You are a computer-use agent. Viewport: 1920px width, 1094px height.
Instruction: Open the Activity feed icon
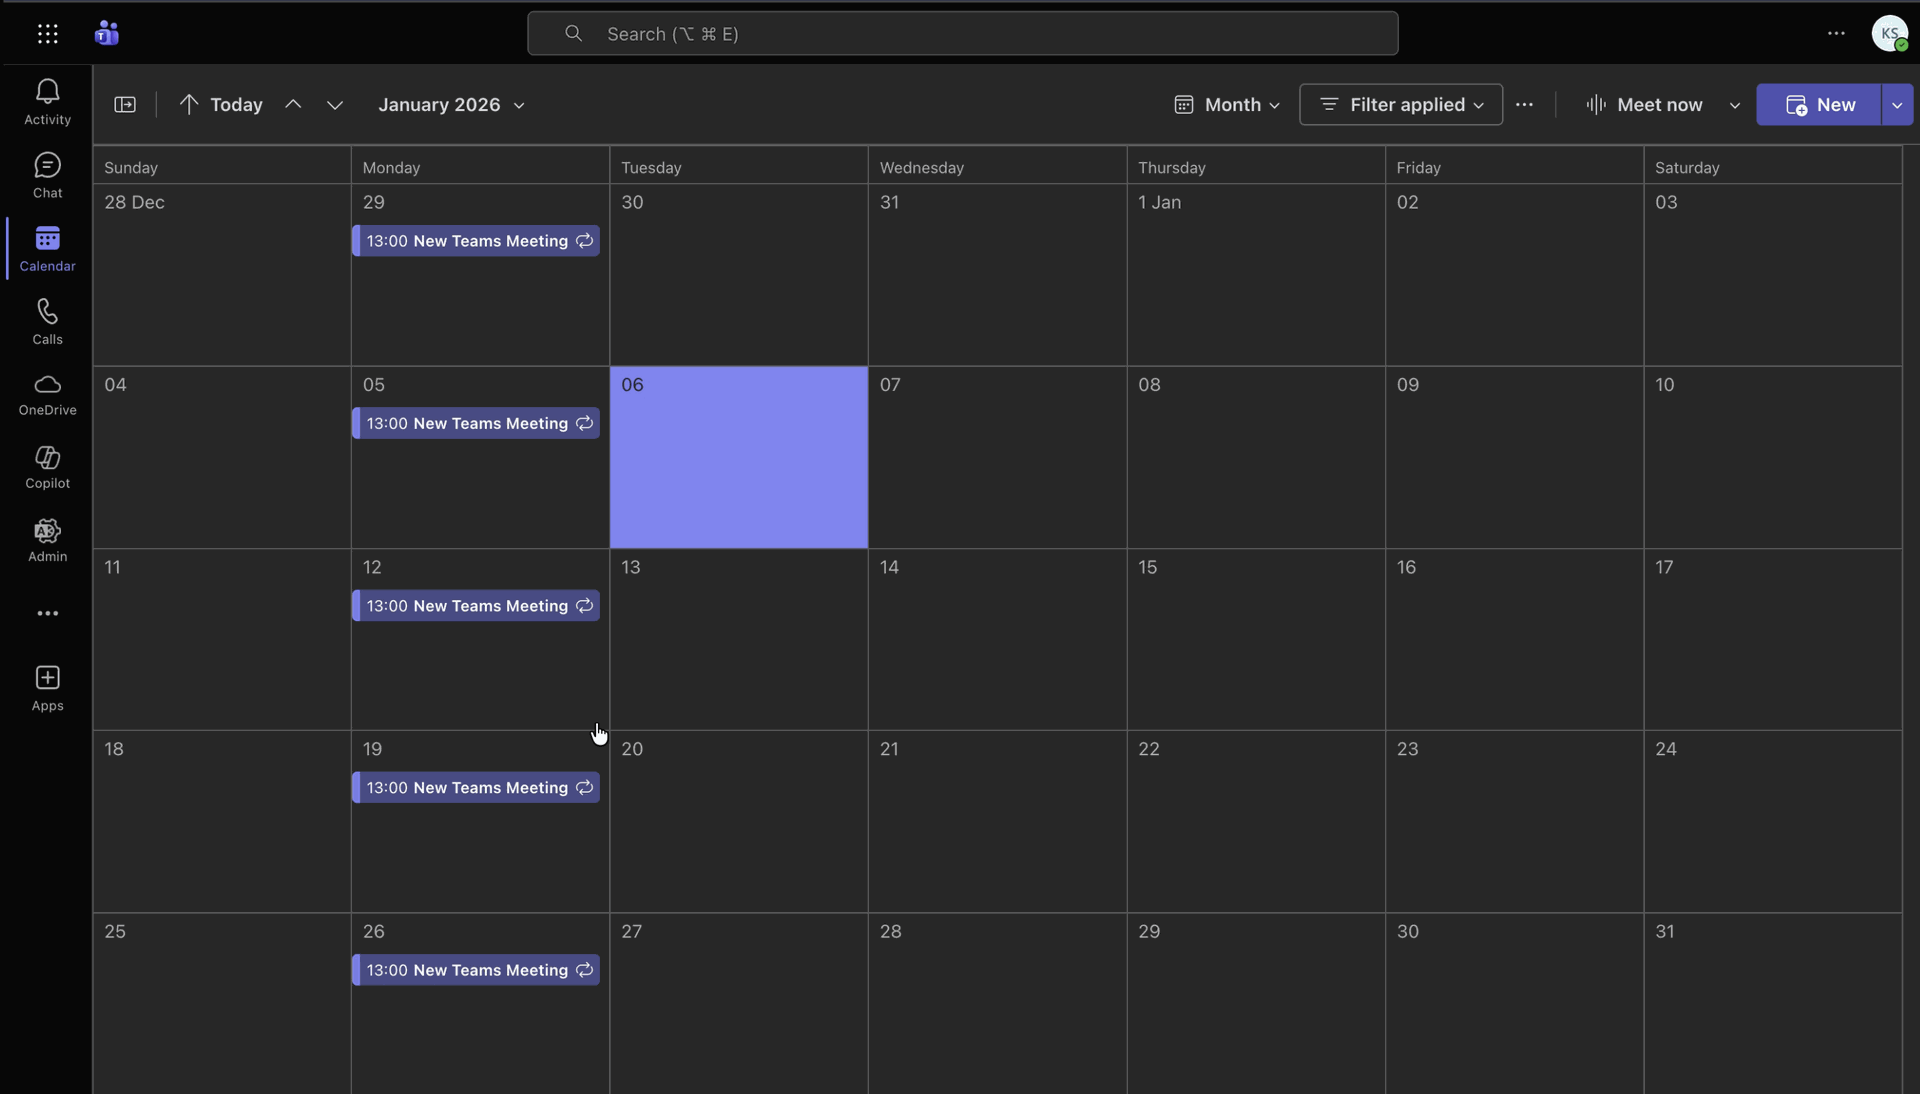coord(47,102)
